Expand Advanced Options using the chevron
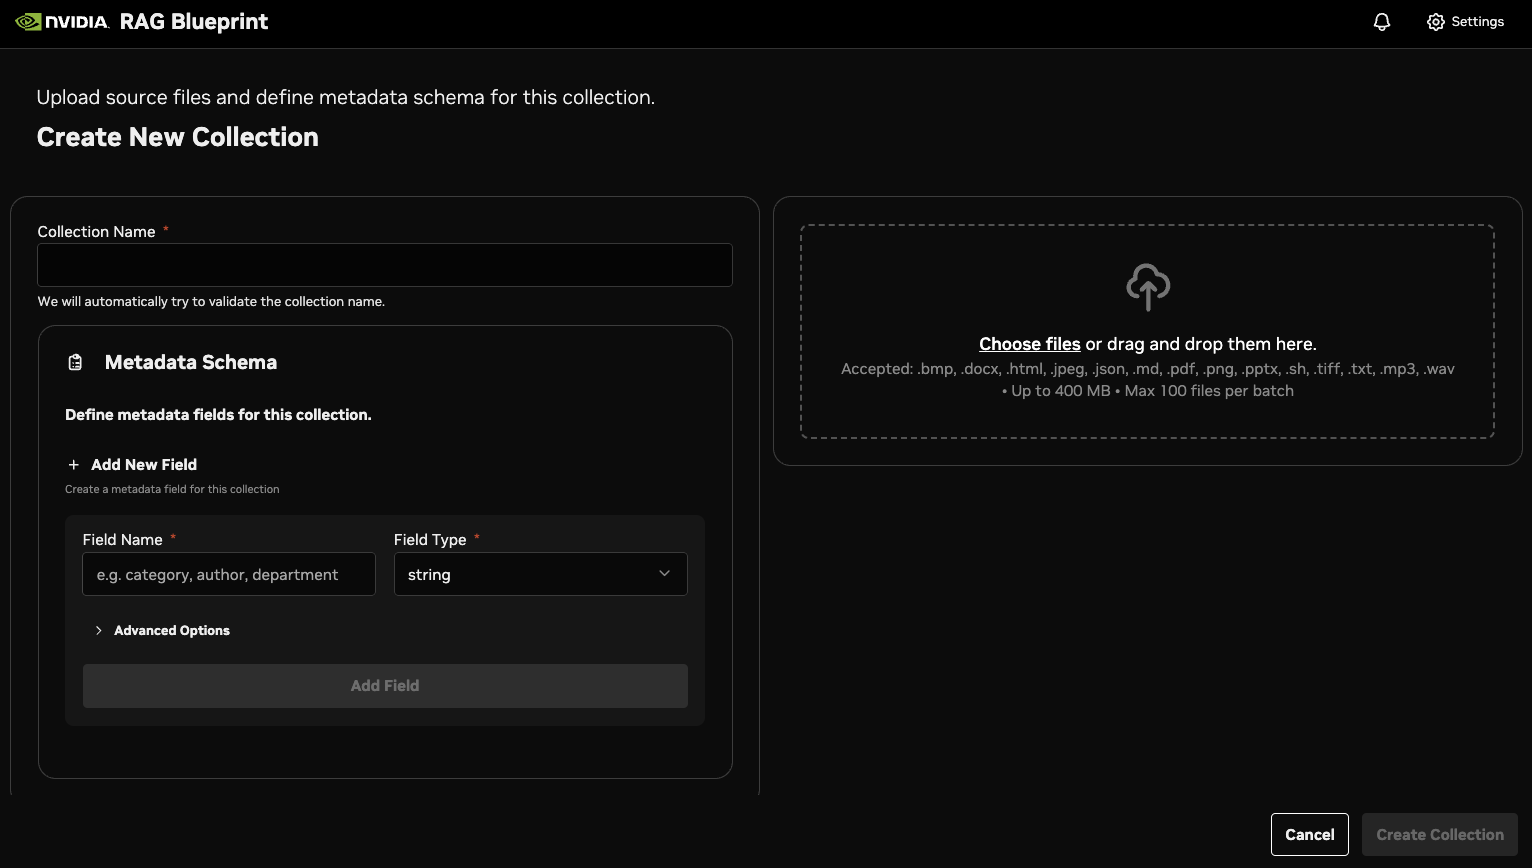The image size is (1532, 868). point(98,631)
